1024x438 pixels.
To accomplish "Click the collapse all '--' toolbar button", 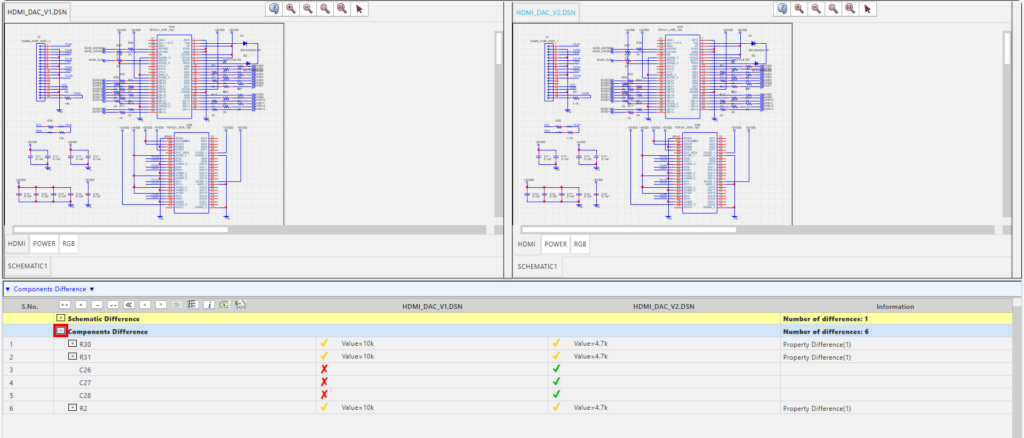I will (x=113, y=304).
